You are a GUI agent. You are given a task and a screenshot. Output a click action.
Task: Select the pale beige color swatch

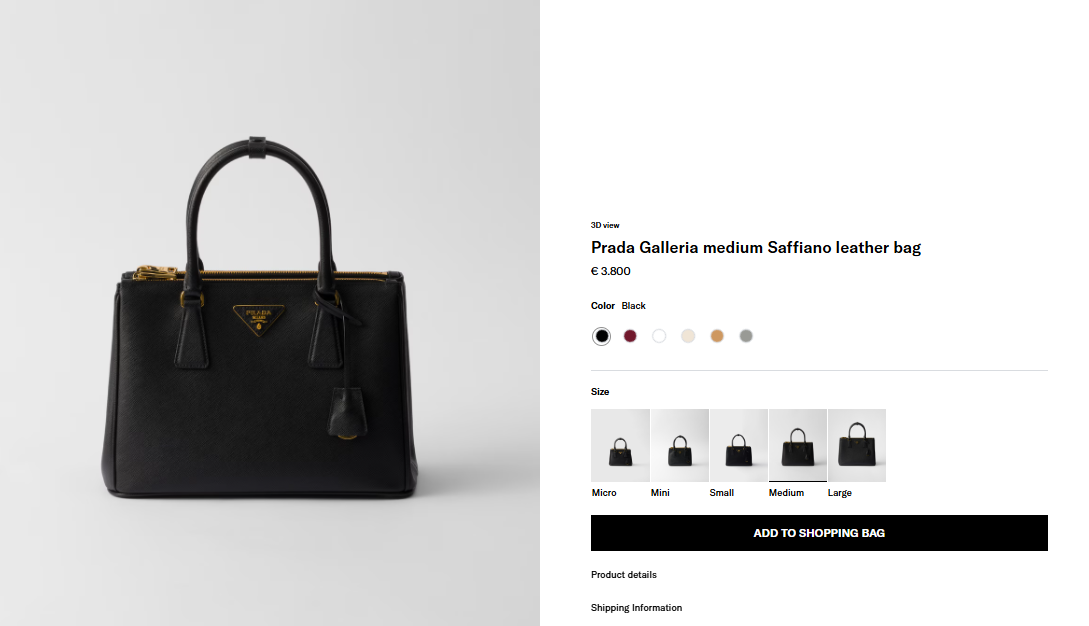click(688, 336)
